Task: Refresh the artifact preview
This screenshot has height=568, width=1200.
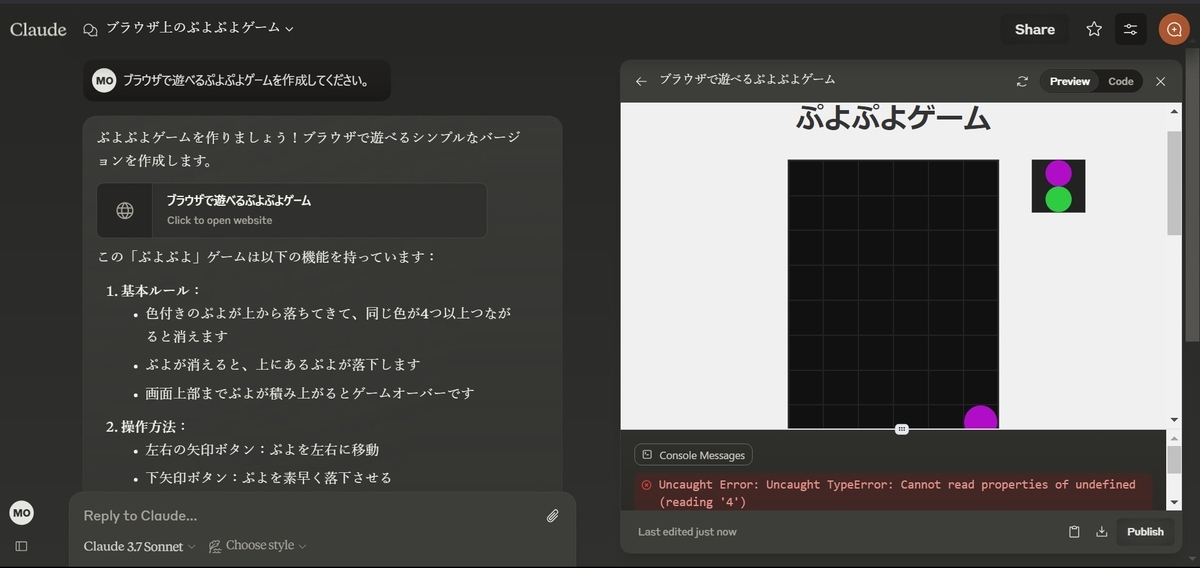Action: [x=1022, y=81]
